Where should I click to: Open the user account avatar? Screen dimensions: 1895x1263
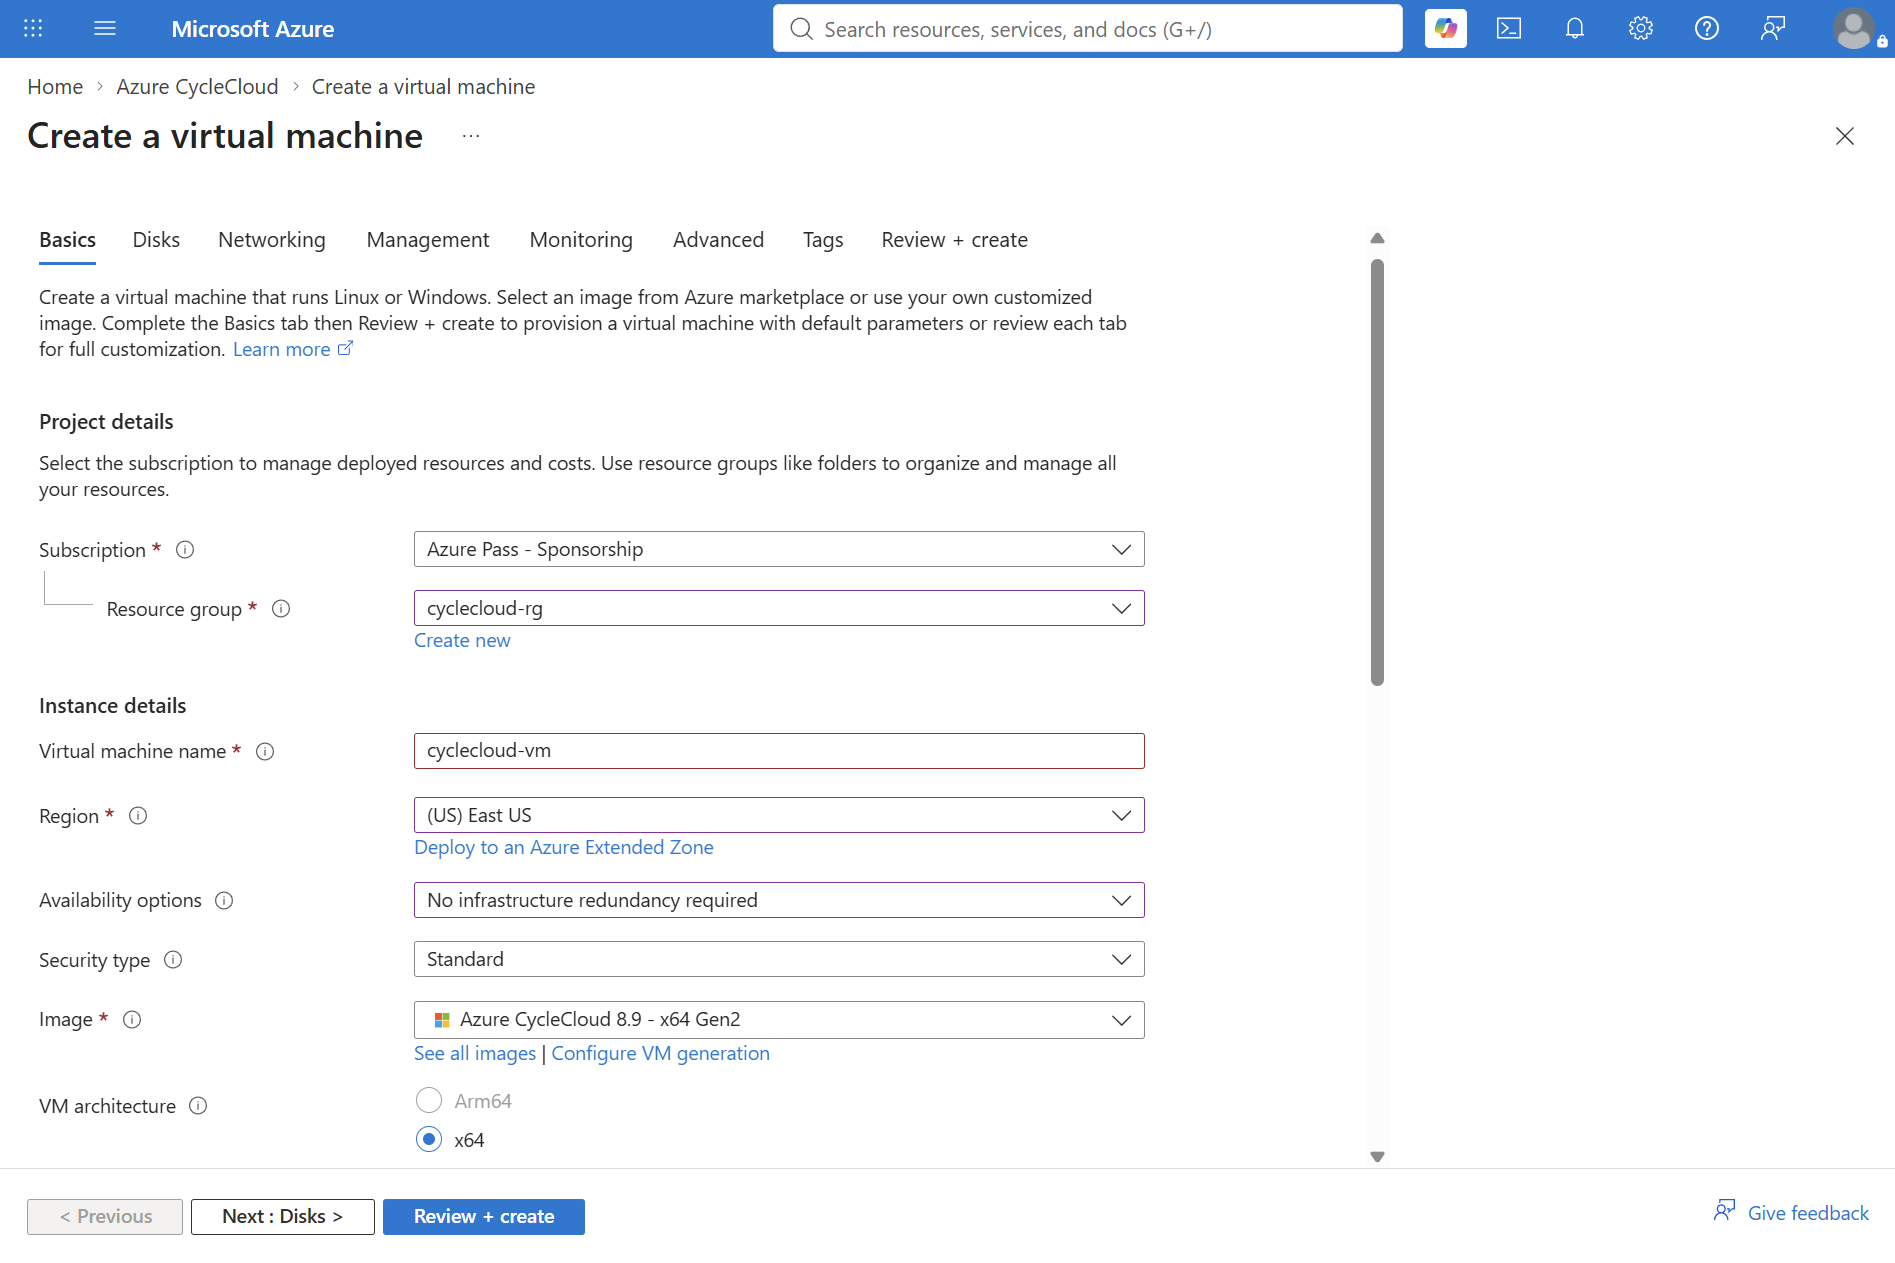click(x=1855, y=29)
